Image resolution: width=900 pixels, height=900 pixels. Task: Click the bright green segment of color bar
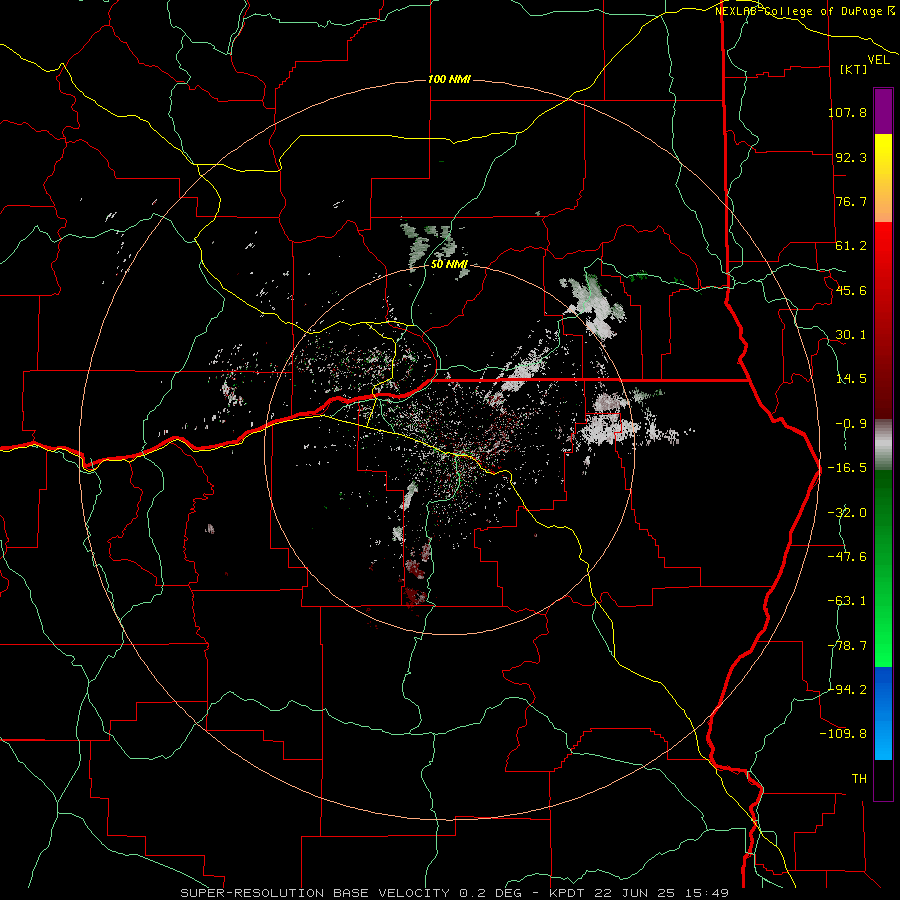point(883,568)
